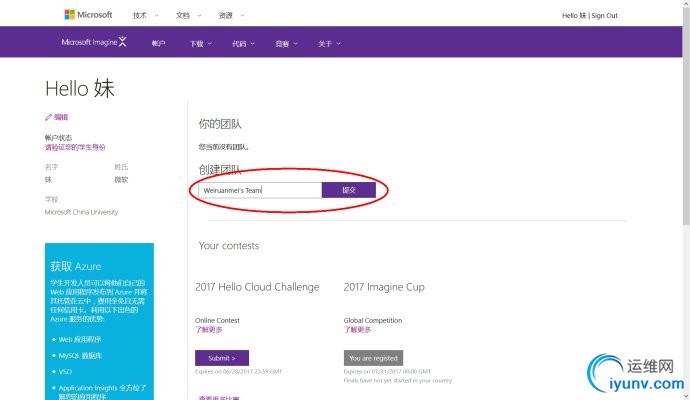Click the 2017 Imagine Cup title

[x=384, y=287]
